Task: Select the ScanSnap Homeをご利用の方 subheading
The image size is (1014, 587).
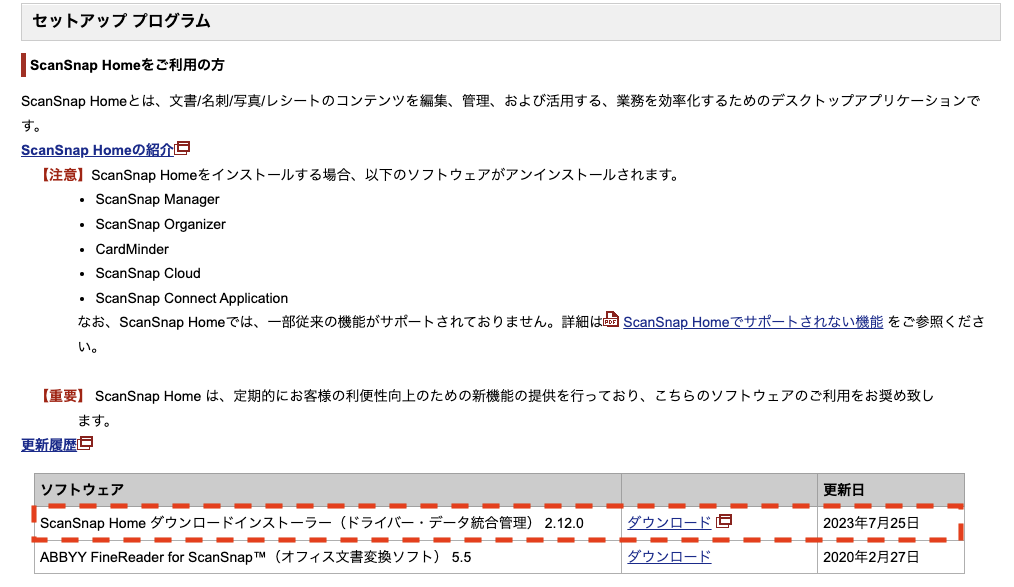Action: tap(127, 65)
